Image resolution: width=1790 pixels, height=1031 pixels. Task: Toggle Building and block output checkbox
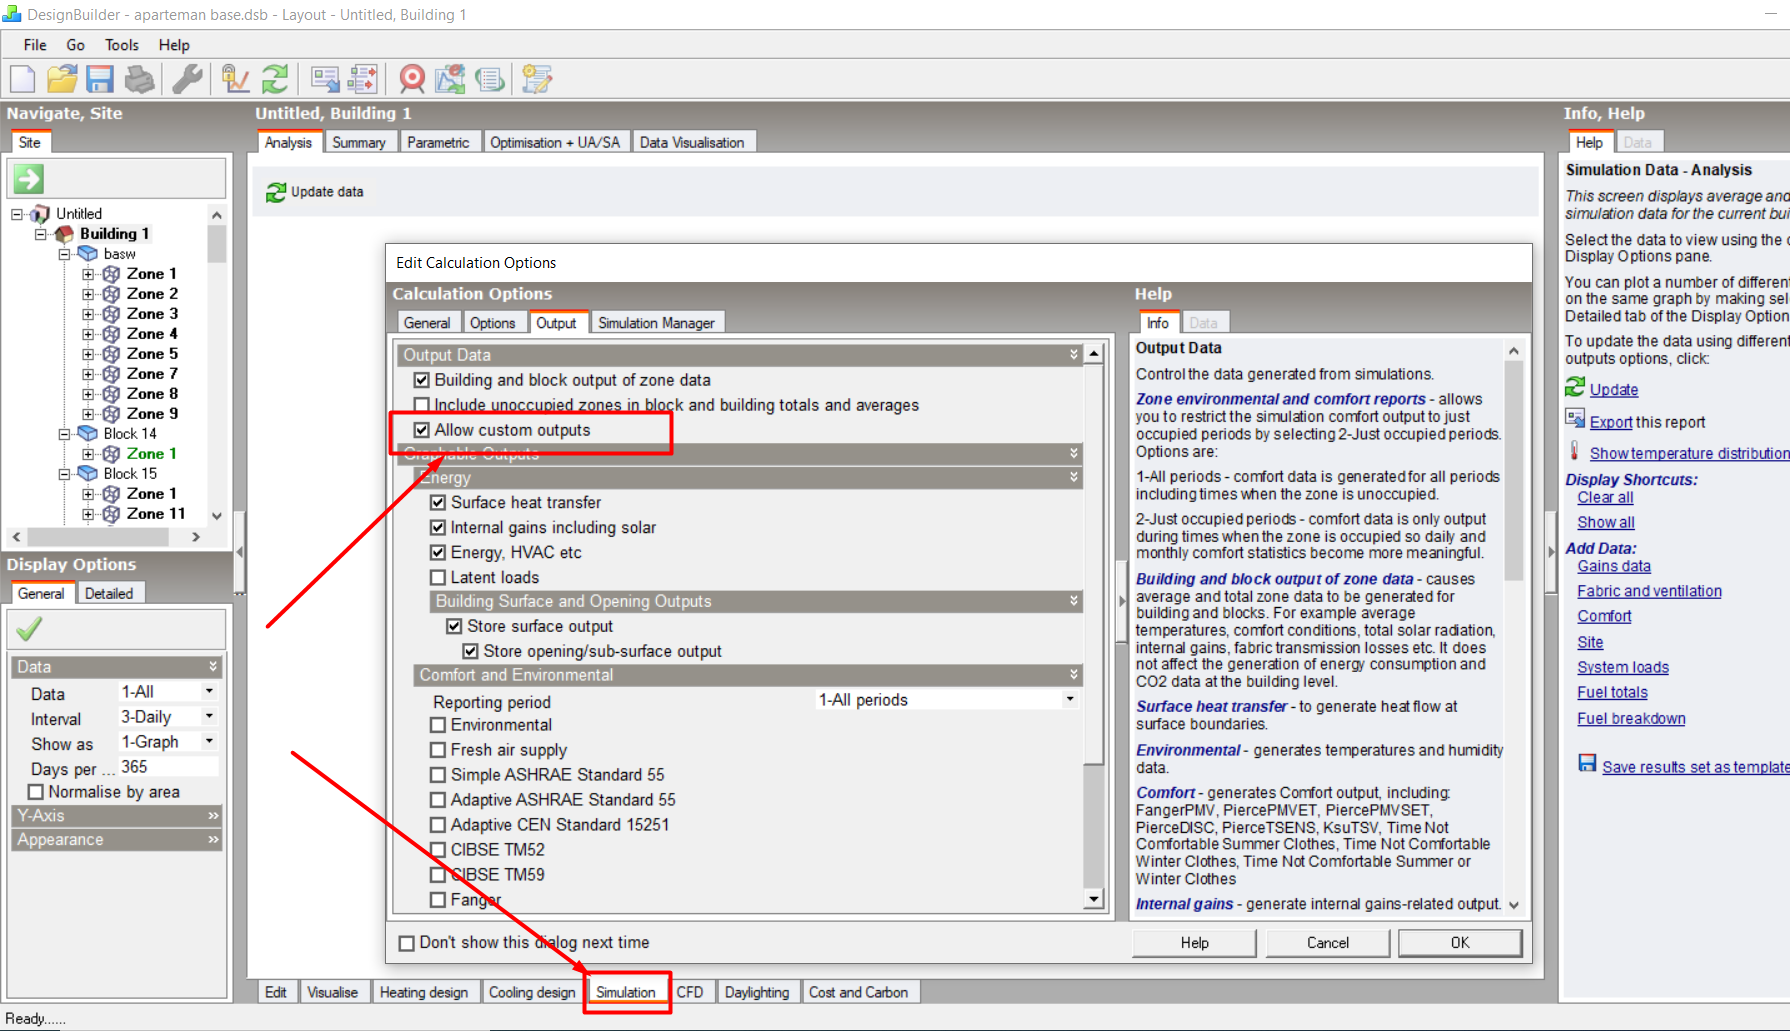422,380
